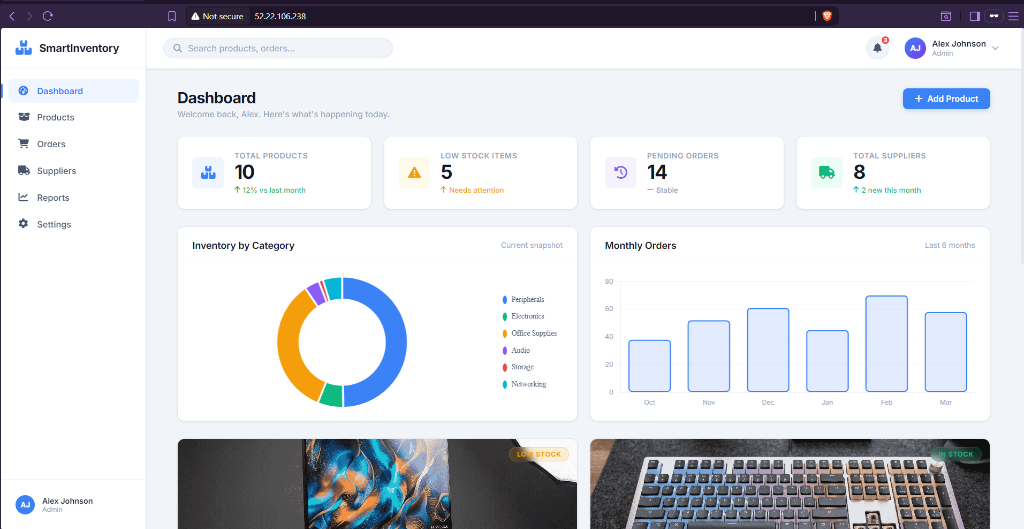1024x529 pixels.
Task: Click the browser reload icon
Action: [x=47, y=16]
